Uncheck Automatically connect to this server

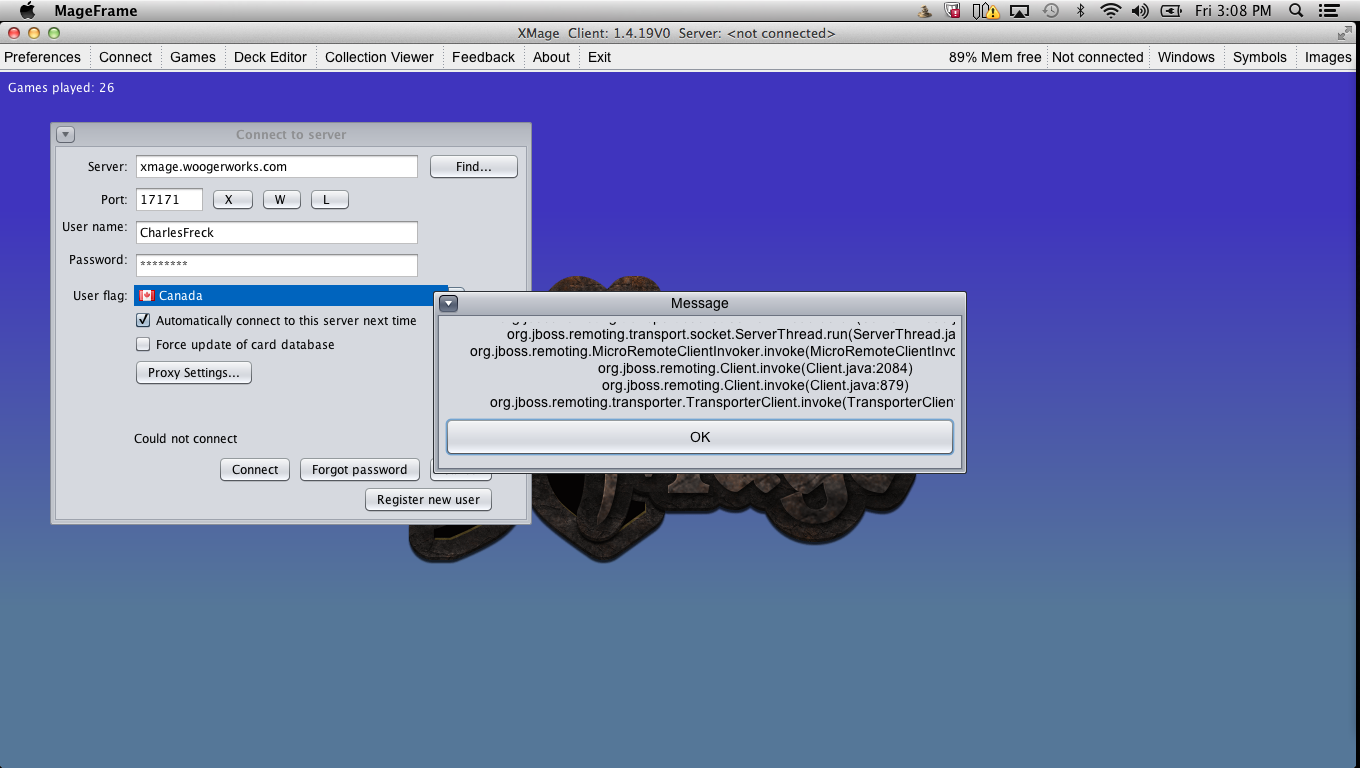pyautogui.click(x=143, y=321)
